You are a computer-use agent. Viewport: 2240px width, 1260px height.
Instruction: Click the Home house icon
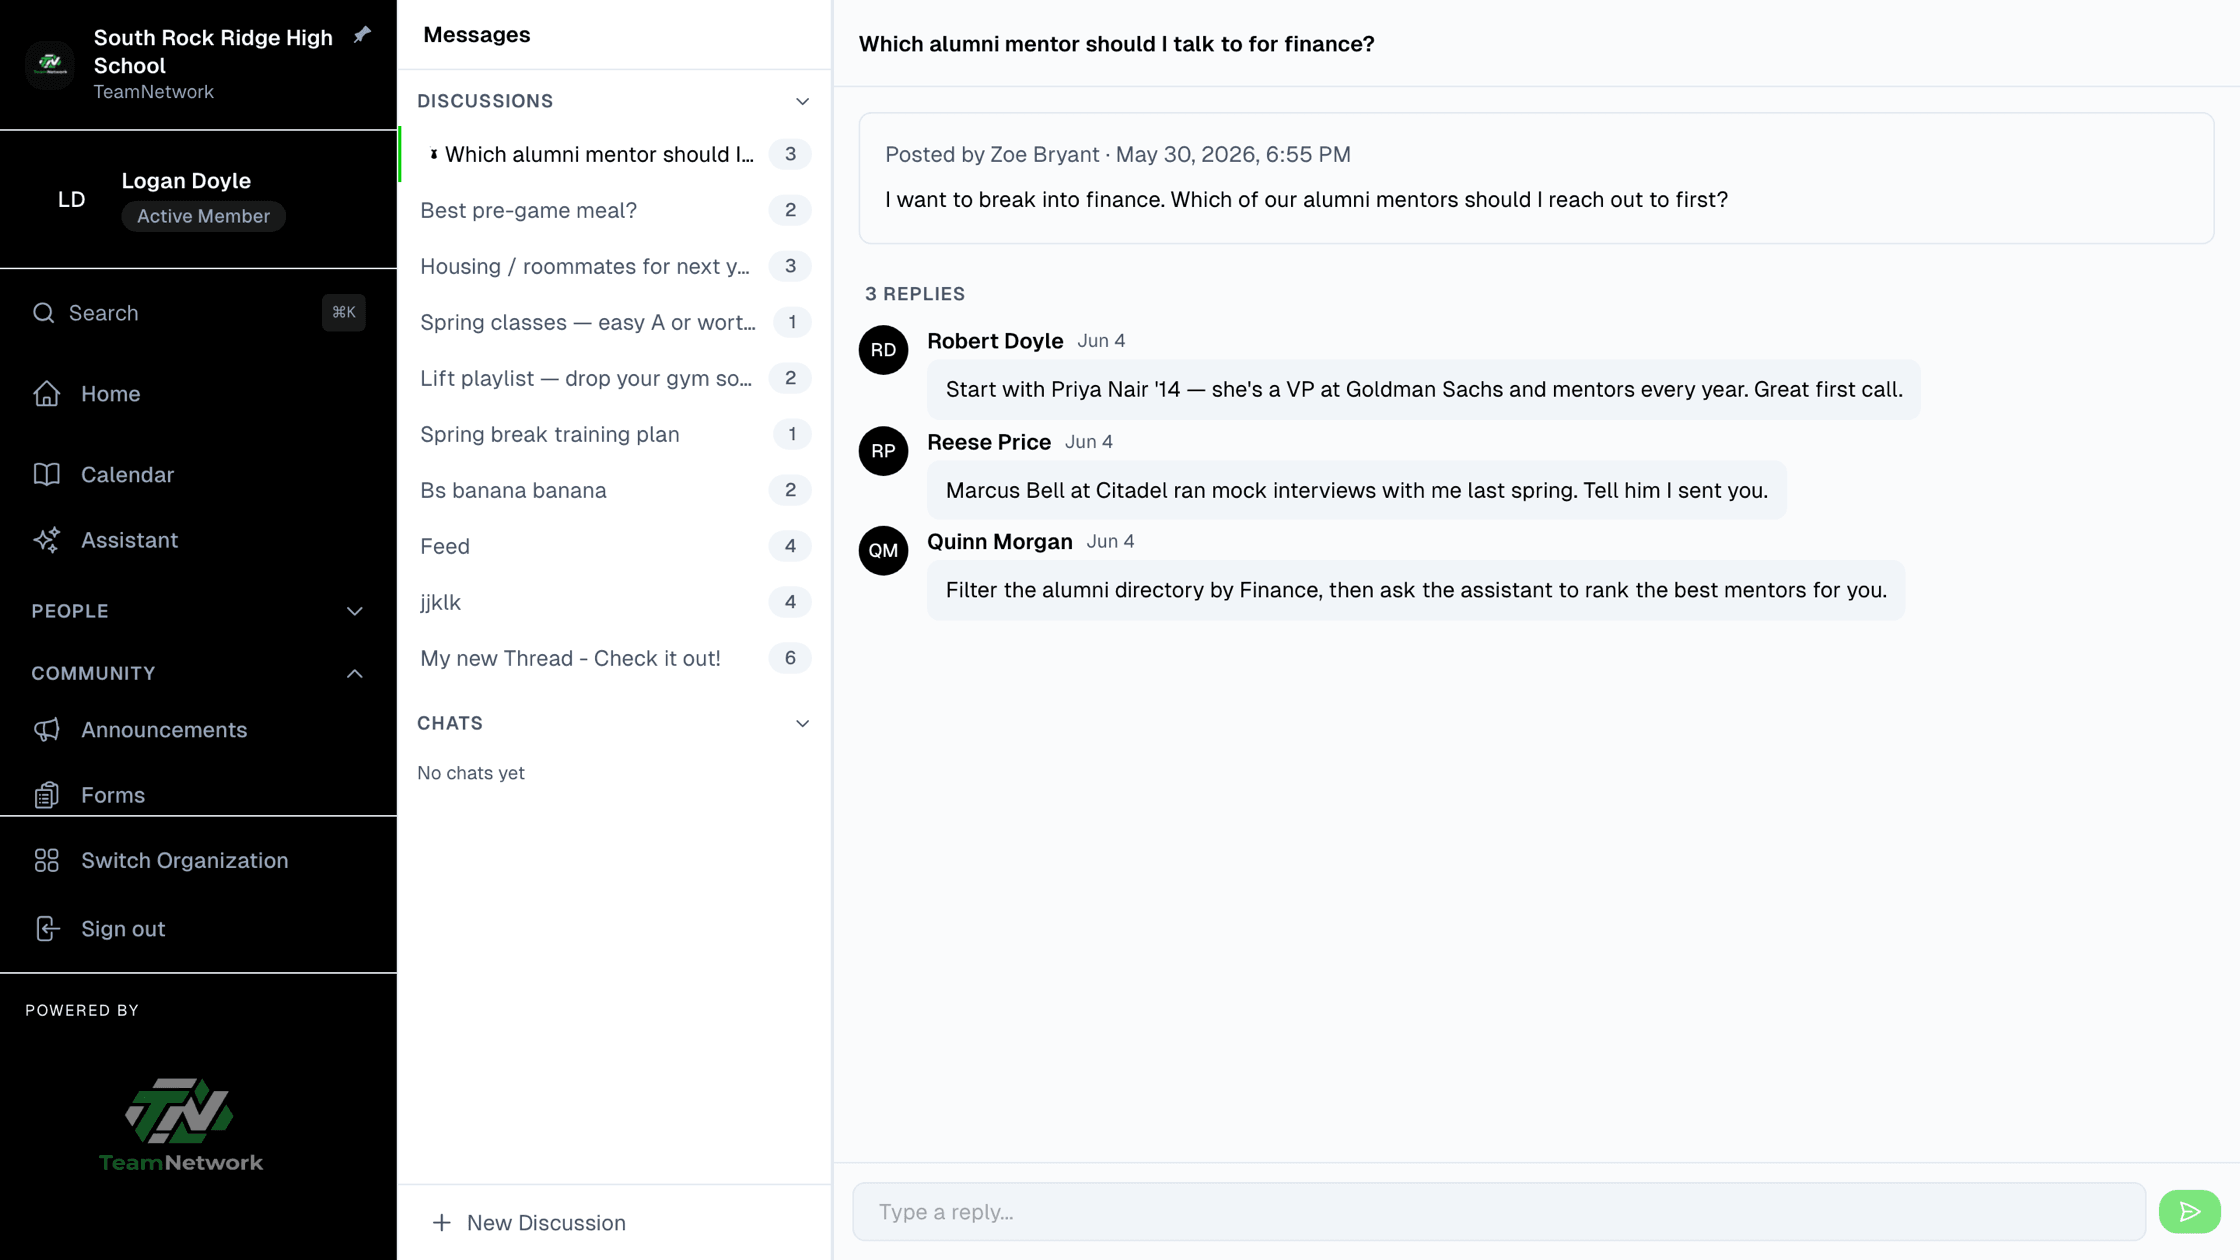(47, 394)
